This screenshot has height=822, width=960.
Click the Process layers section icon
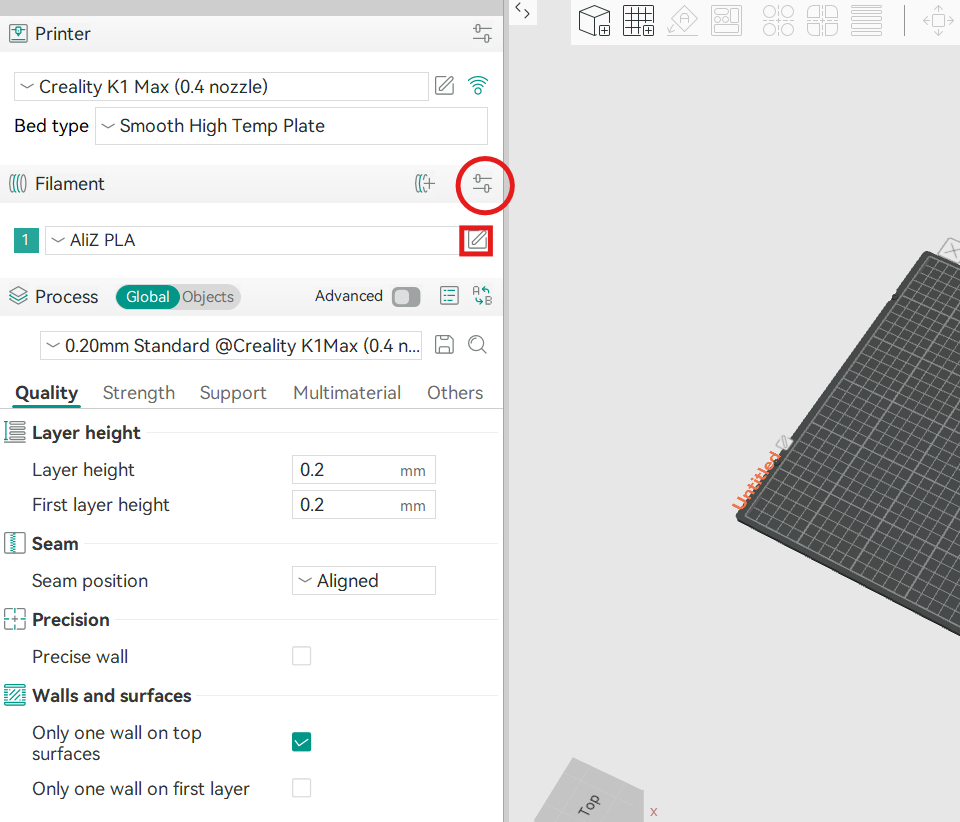click(x=18, y=296)
